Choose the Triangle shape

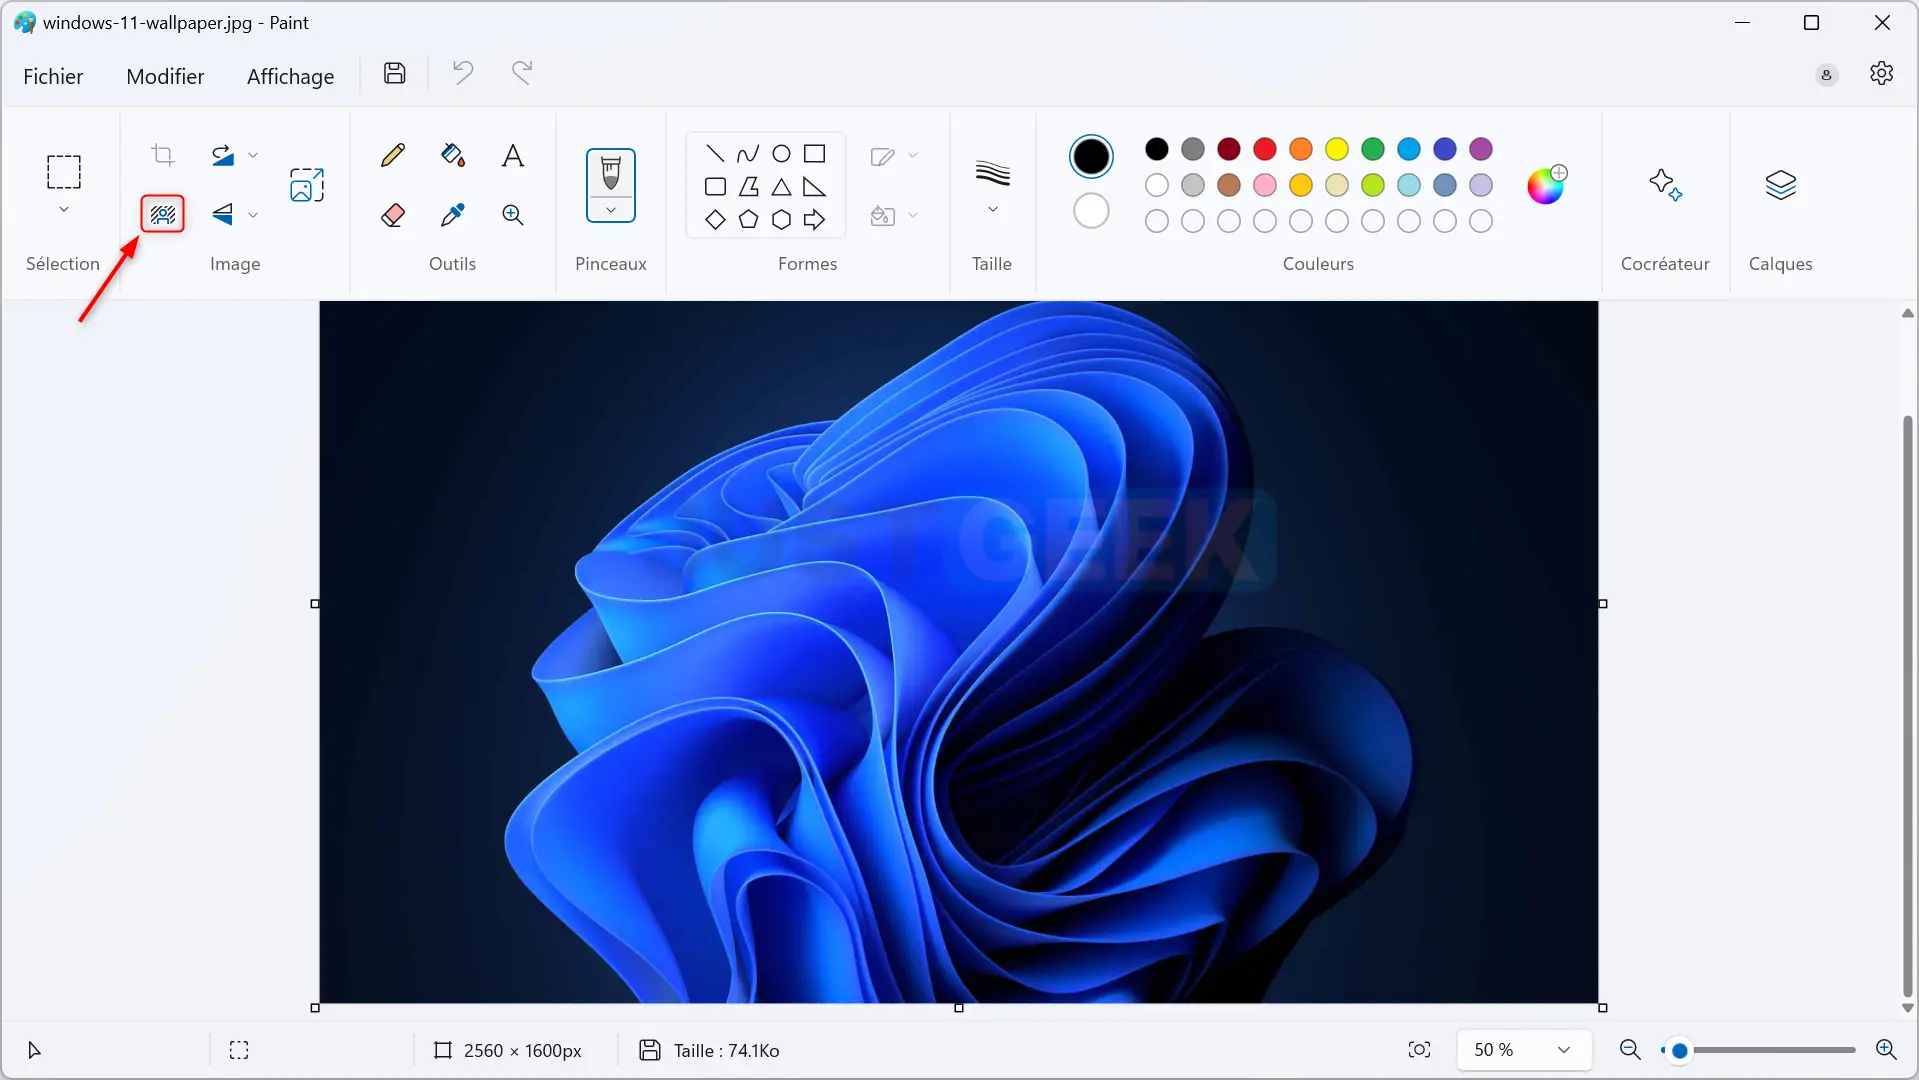pos(782,187)
